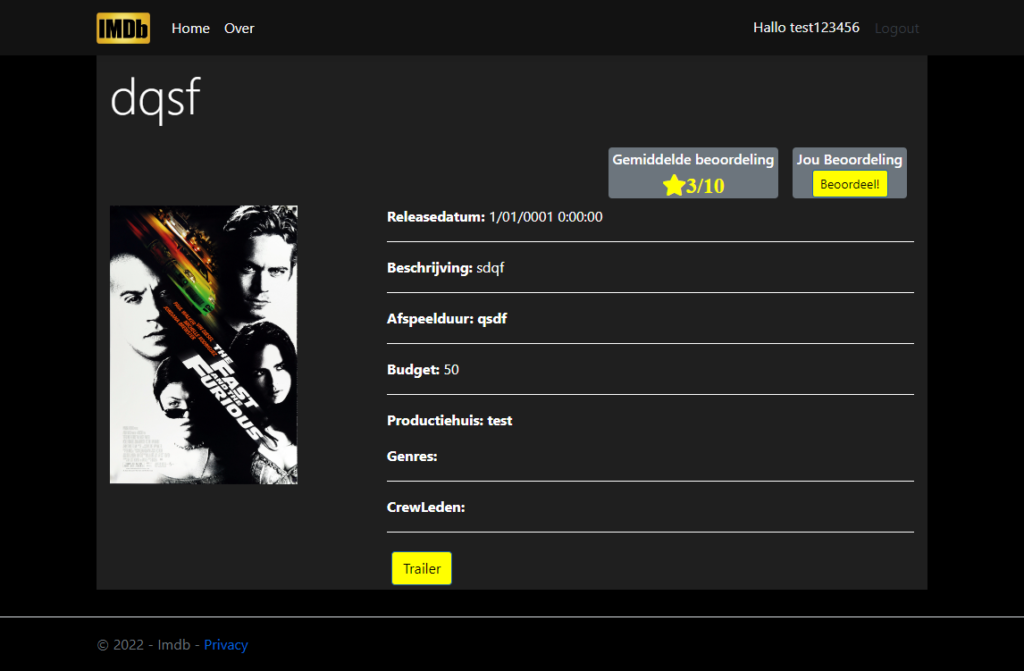Select the Jou Beoordeling label
This screenshot has width=1024, height=671.
click(849, 159)
